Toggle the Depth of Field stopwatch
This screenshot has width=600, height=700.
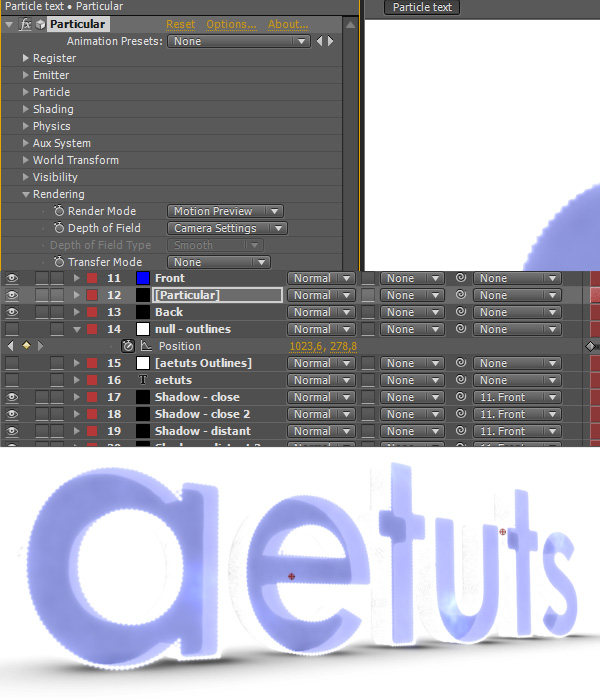point(59,228)
